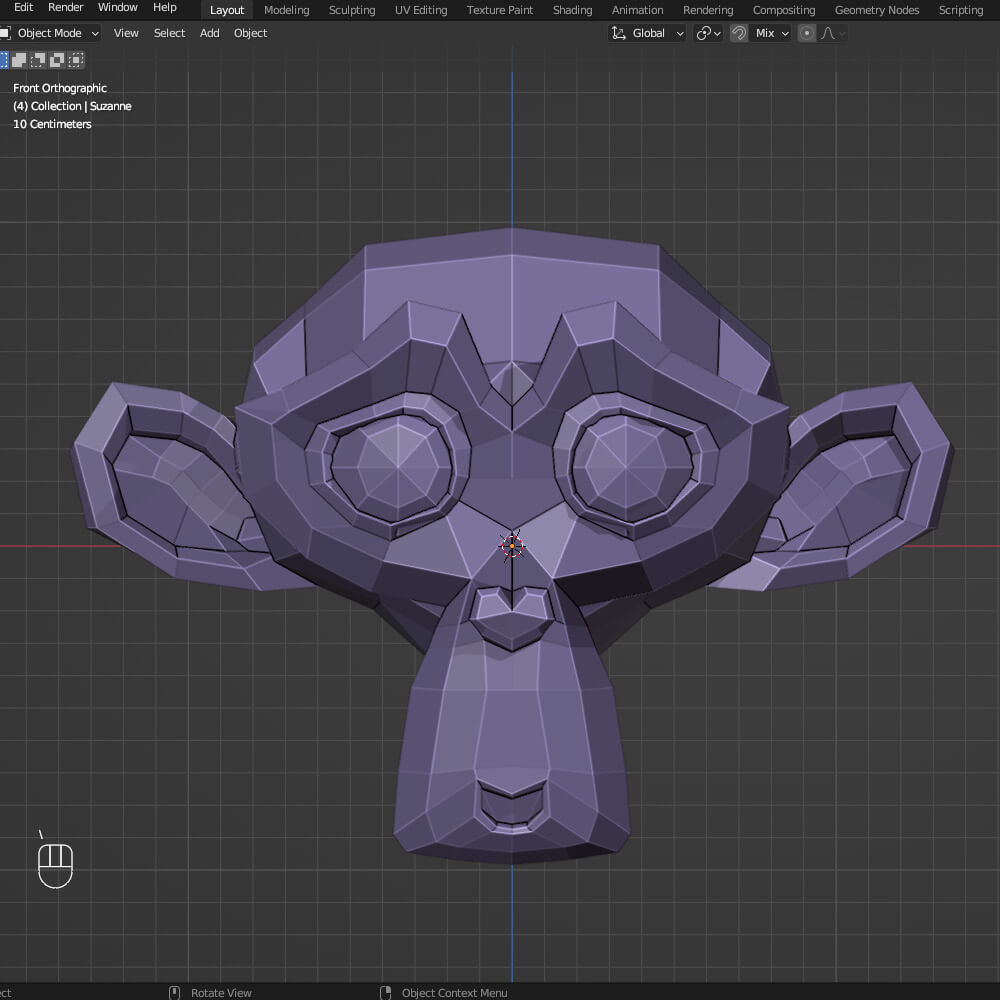Open the Global transform orientation dropdown
Viewport: 1000px width, 1000px height.
point(648,33)
